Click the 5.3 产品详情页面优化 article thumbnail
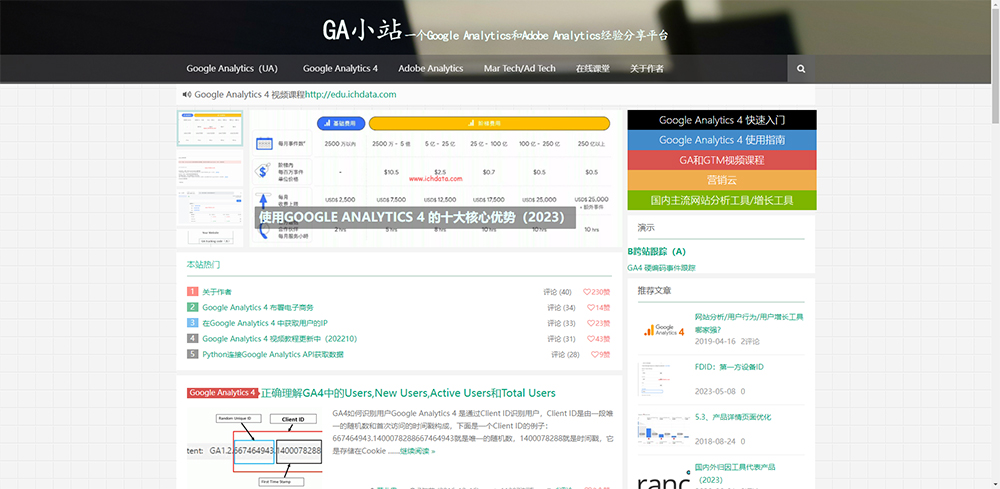Screen dimensions: 1000x489 point(663,429)
